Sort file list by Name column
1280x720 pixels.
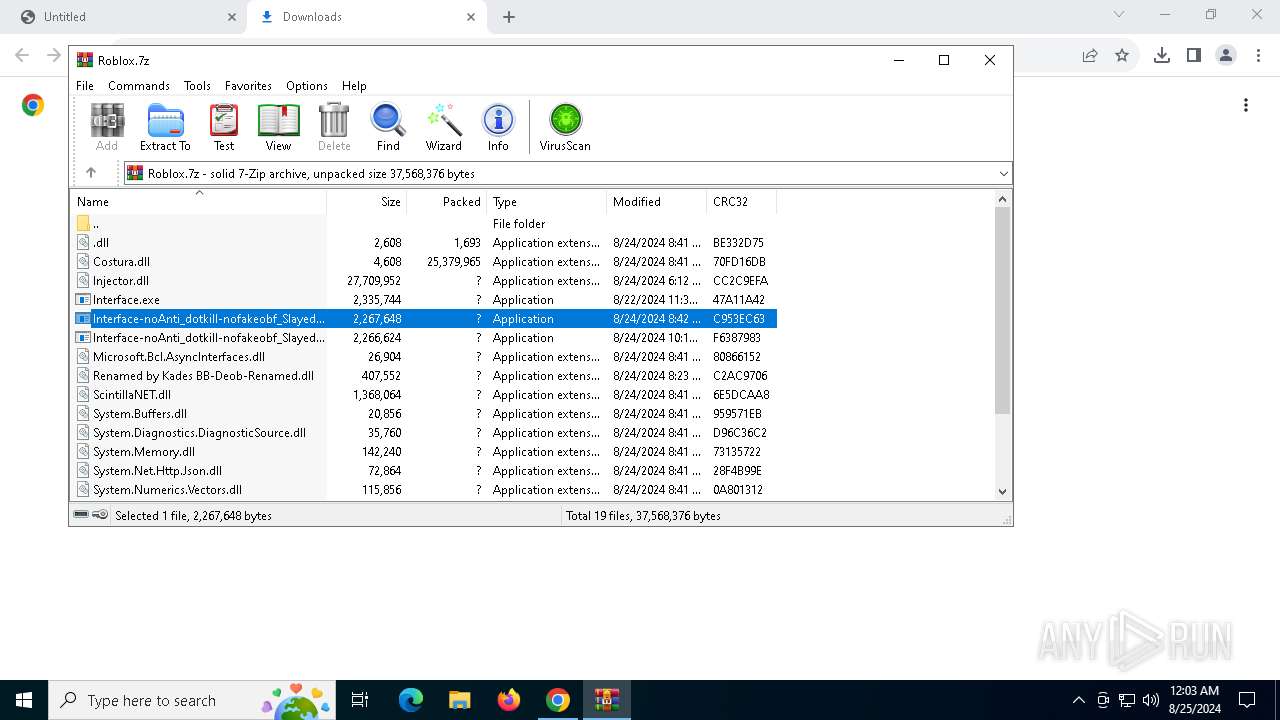point(198,201)
